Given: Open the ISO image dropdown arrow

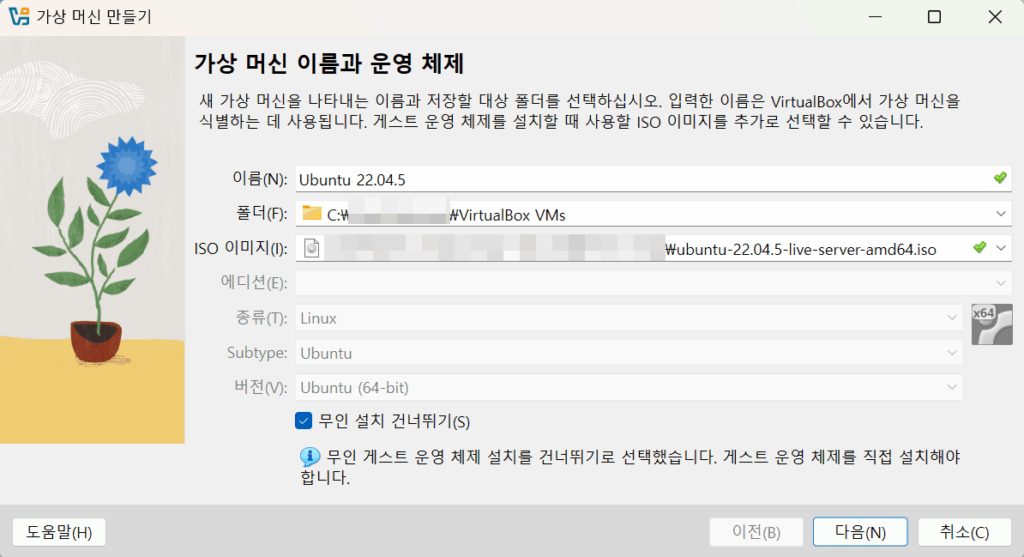Looking at the screenshot, I should point(1000,248).
